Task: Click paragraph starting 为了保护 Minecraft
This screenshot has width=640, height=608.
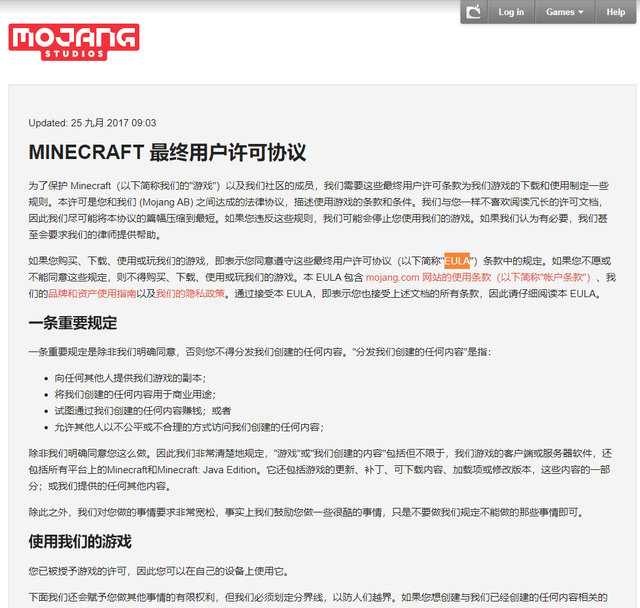Action: [x=318, y=210]
